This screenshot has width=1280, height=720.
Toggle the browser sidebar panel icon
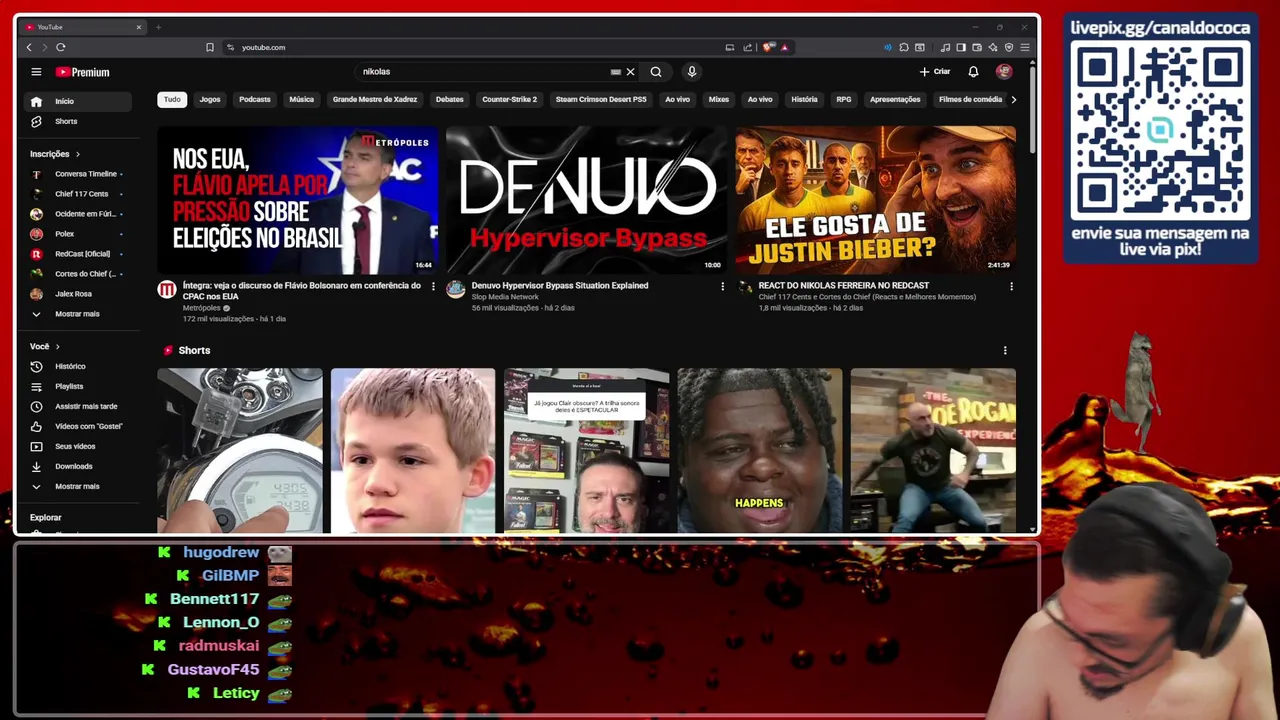click(961, 47)
